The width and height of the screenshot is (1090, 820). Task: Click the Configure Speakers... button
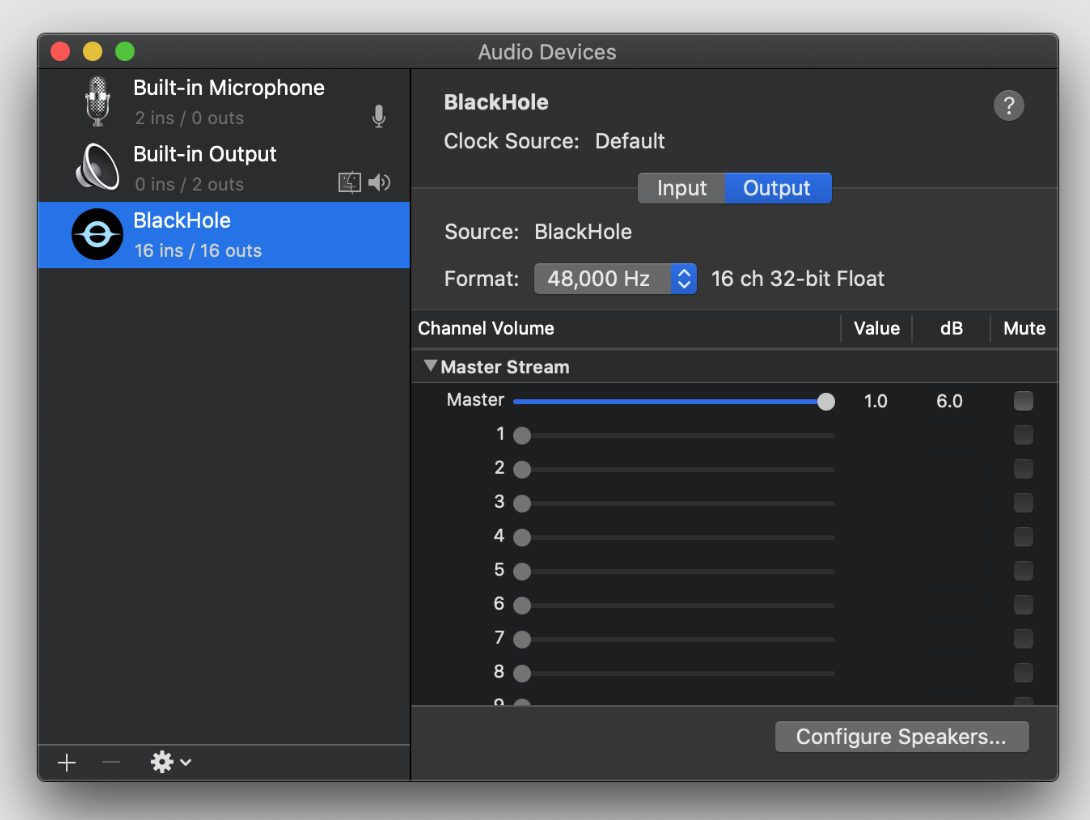tap(902, 737)
